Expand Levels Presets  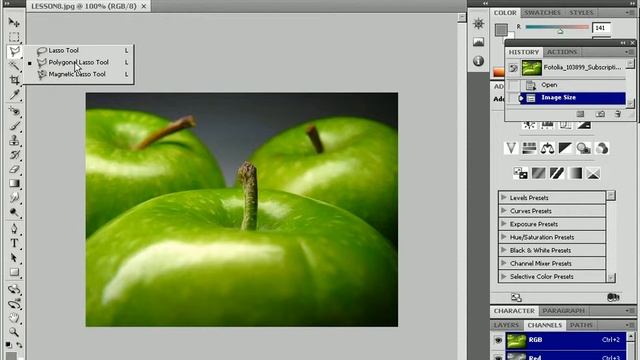504,198
